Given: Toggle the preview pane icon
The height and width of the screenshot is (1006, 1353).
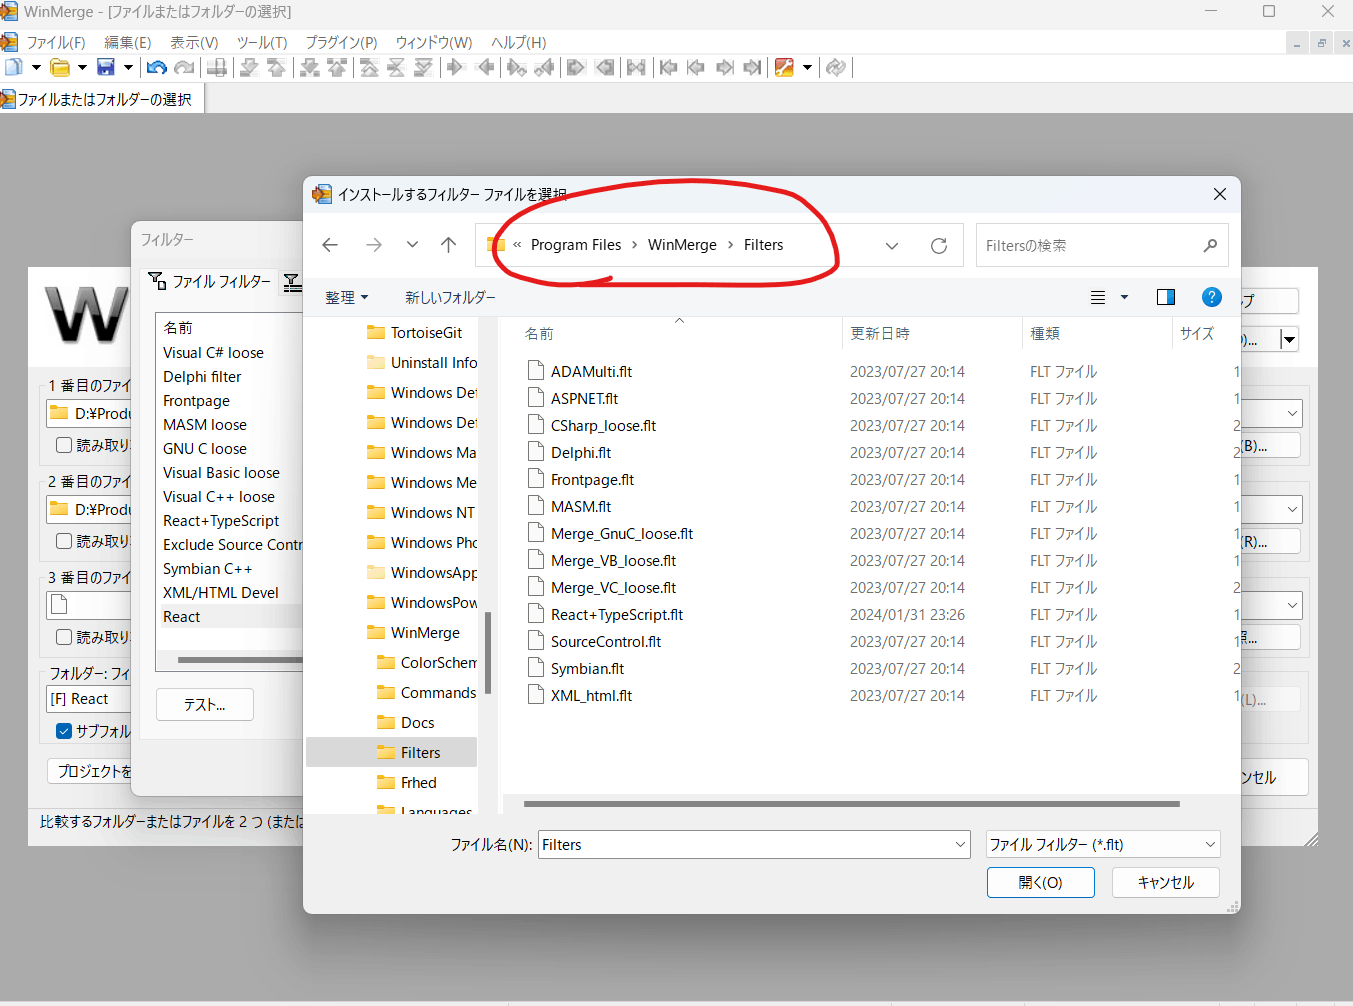Looking at the screenshot, I should [x=1166, y=297].
